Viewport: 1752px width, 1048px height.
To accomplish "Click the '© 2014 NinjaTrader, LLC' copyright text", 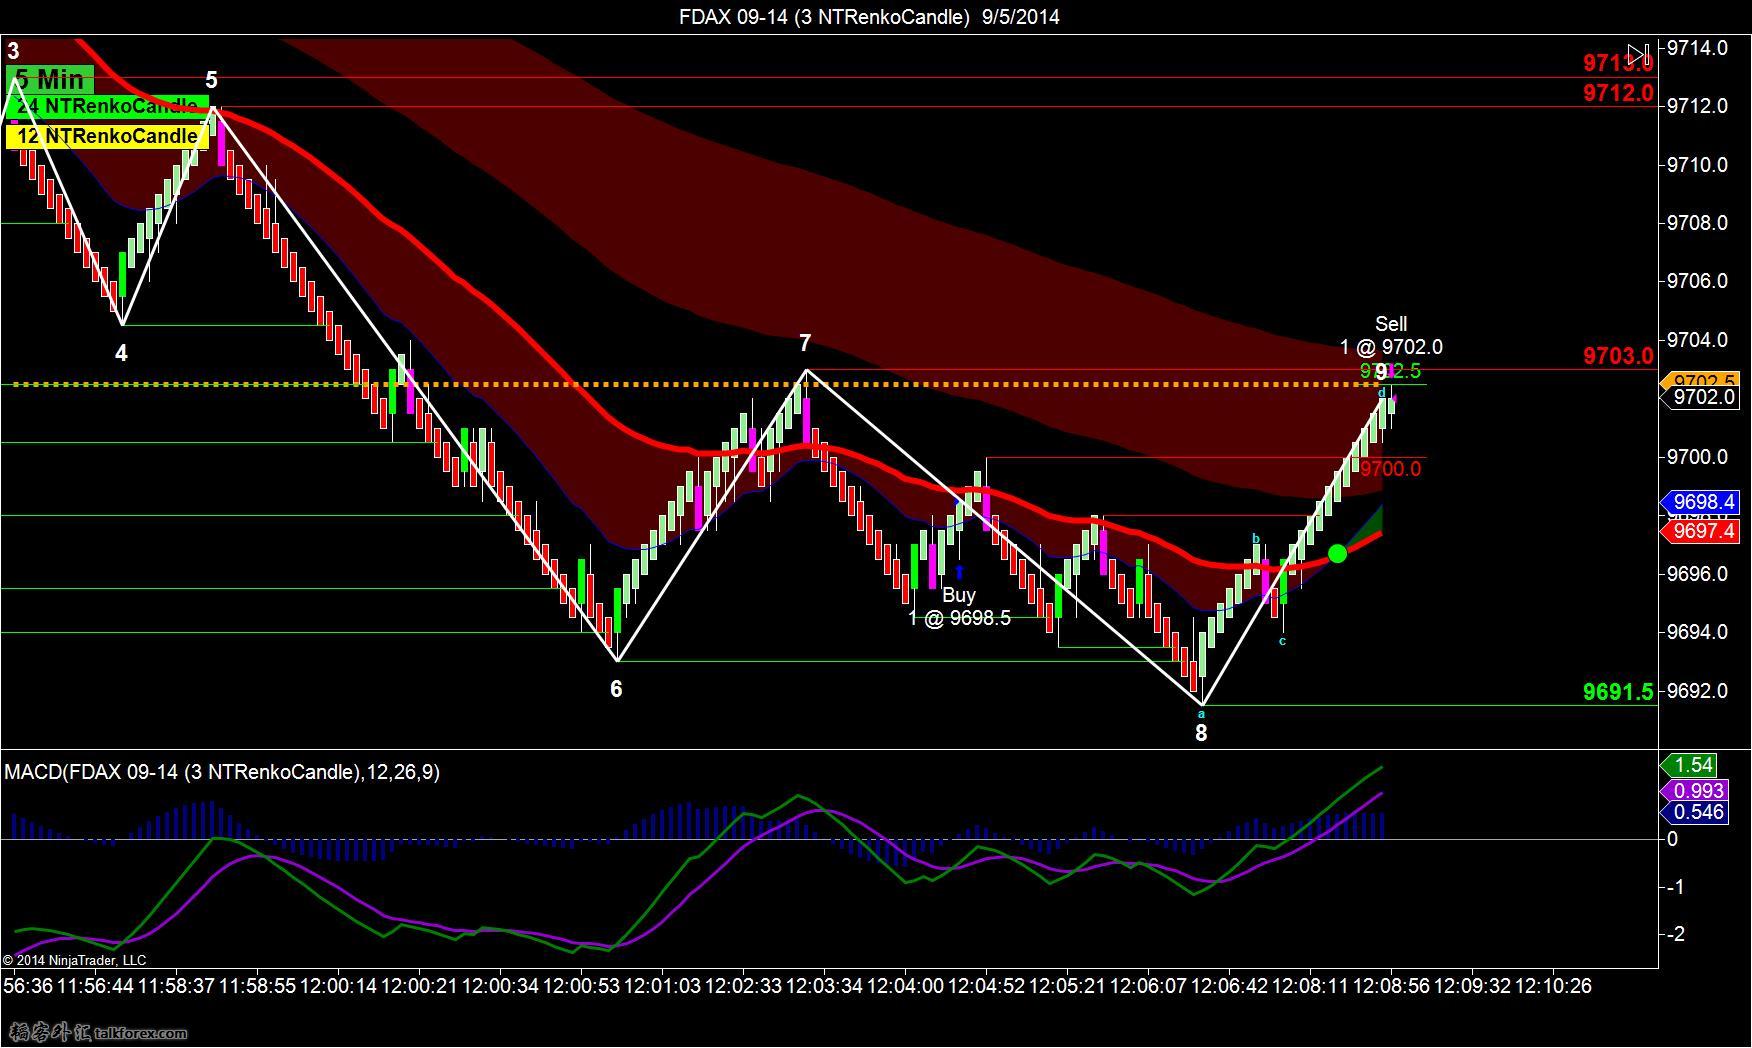I will click(74, 960).
